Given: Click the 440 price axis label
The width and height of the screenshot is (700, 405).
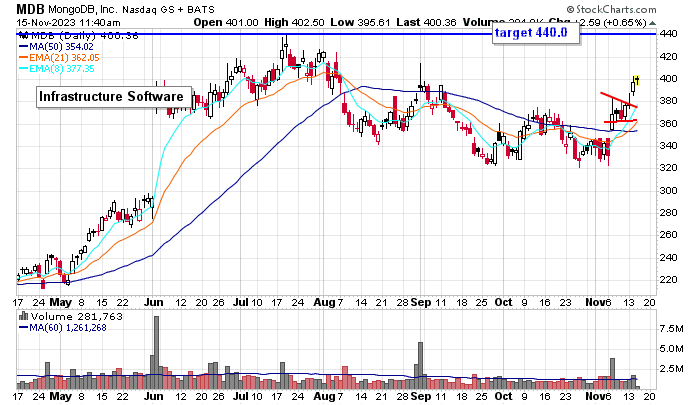Looking at the screenshot, I should (x=669, y=33).
